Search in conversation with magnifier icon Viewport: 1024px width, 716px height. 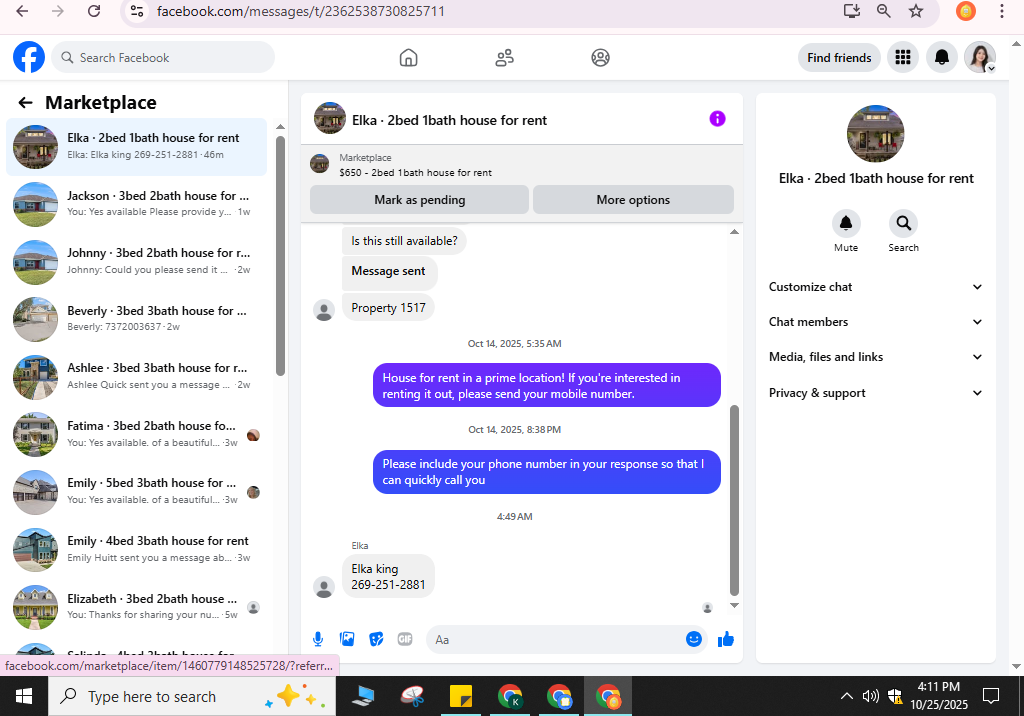(903, 223)
